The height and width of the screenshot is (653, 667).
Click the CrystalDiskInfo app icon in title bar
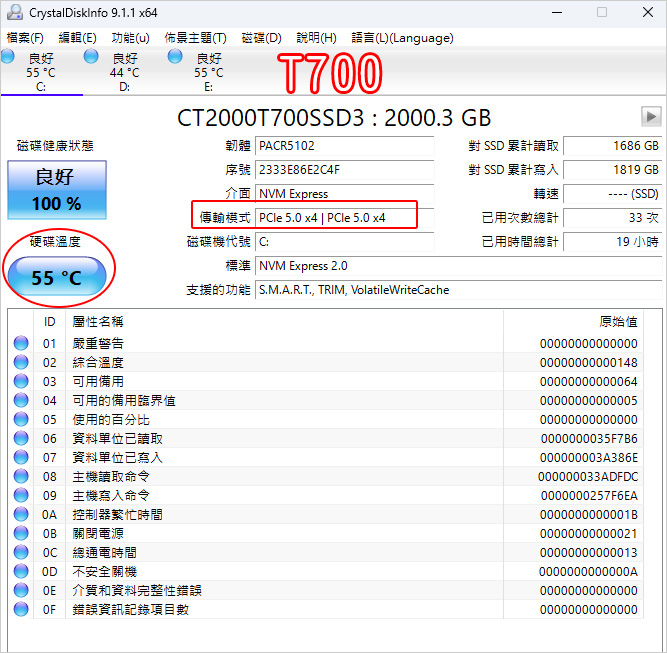coord(15,12)
